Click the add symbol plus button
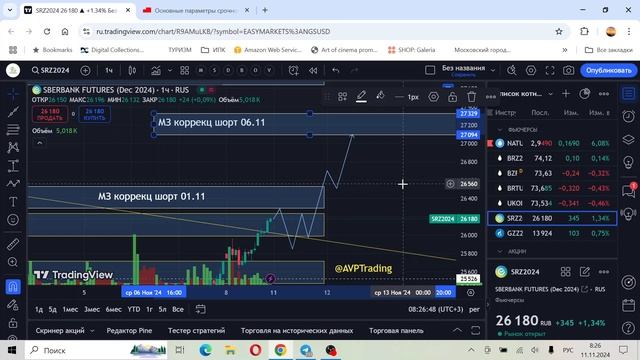 (85, 71)
